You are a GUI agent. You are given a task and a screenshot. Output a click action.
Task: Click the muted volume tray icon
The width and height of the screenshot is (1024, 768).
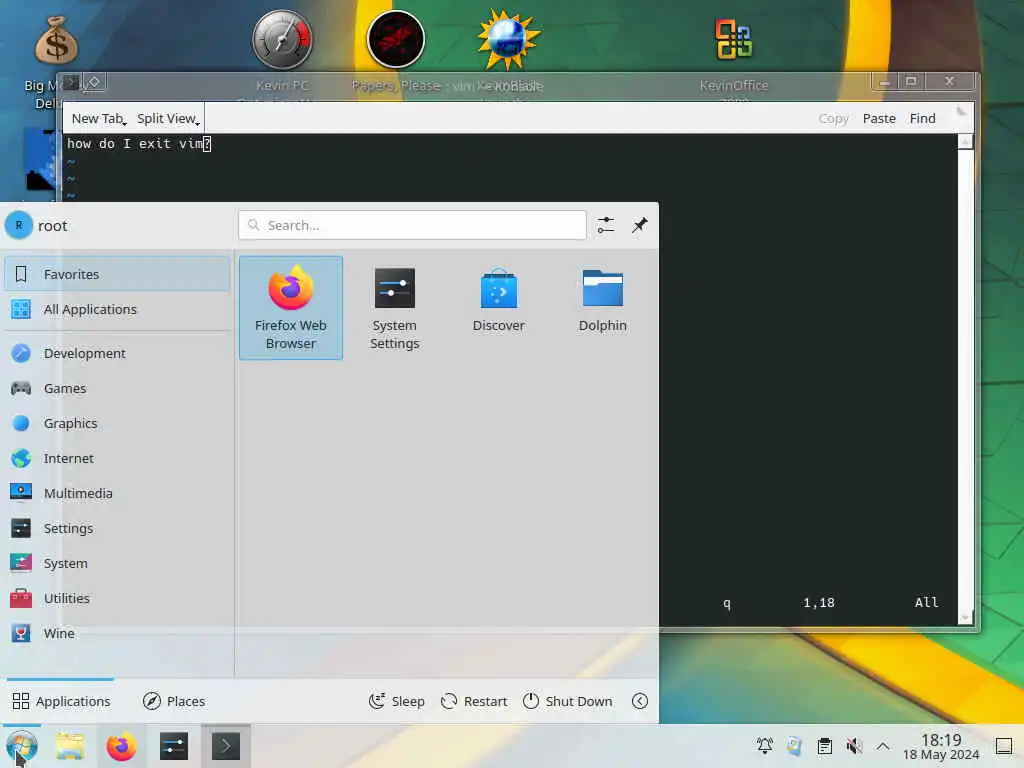[854, 746]
